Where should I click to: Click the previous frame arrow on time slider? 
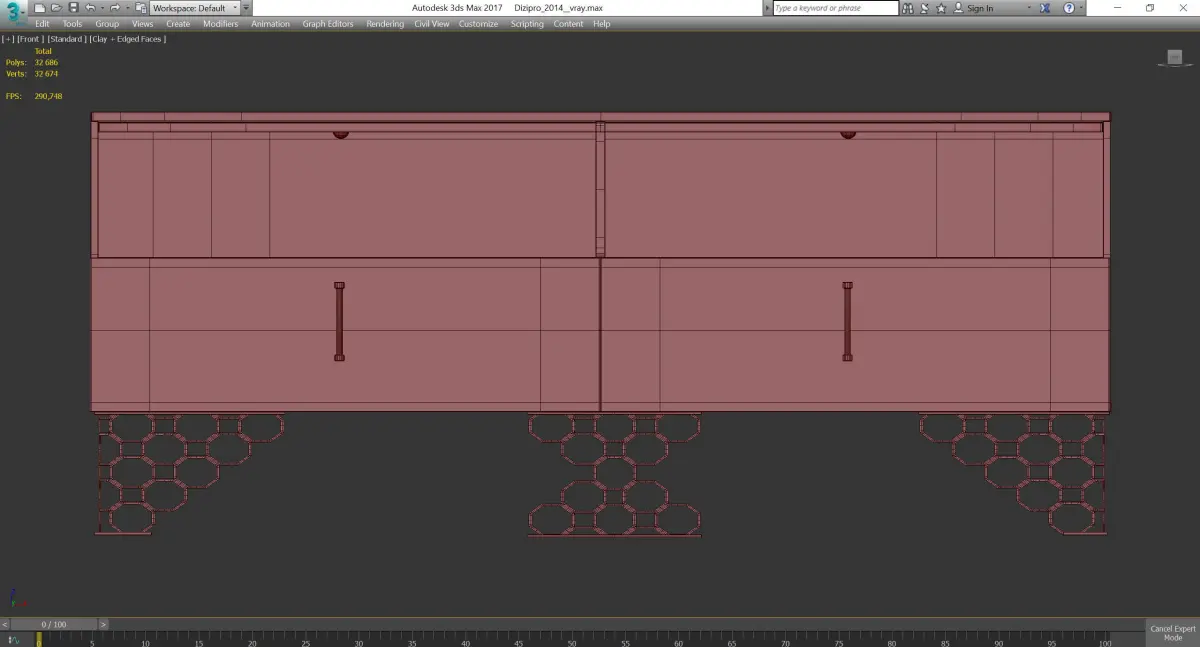pyautogui.click(x=5, y=624)
